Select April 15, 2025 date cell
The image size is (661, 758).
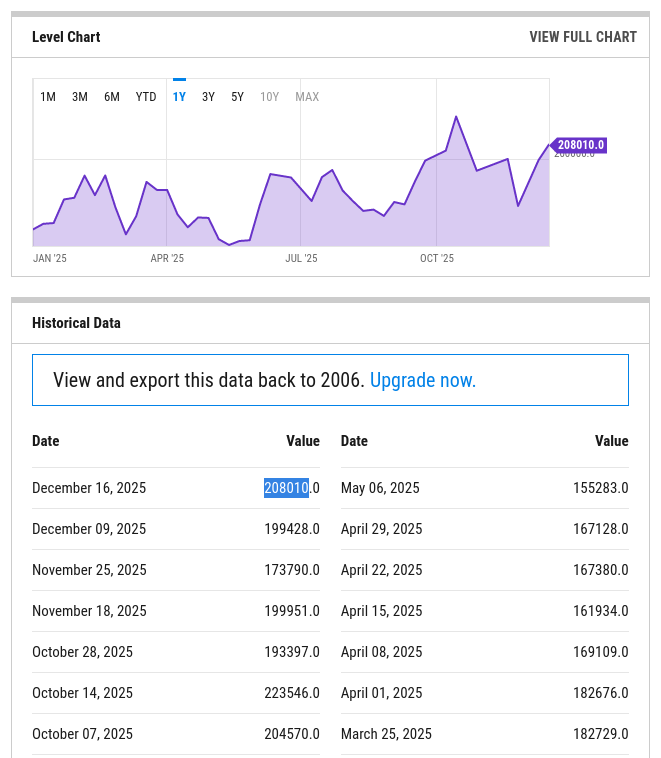point(382,611)
